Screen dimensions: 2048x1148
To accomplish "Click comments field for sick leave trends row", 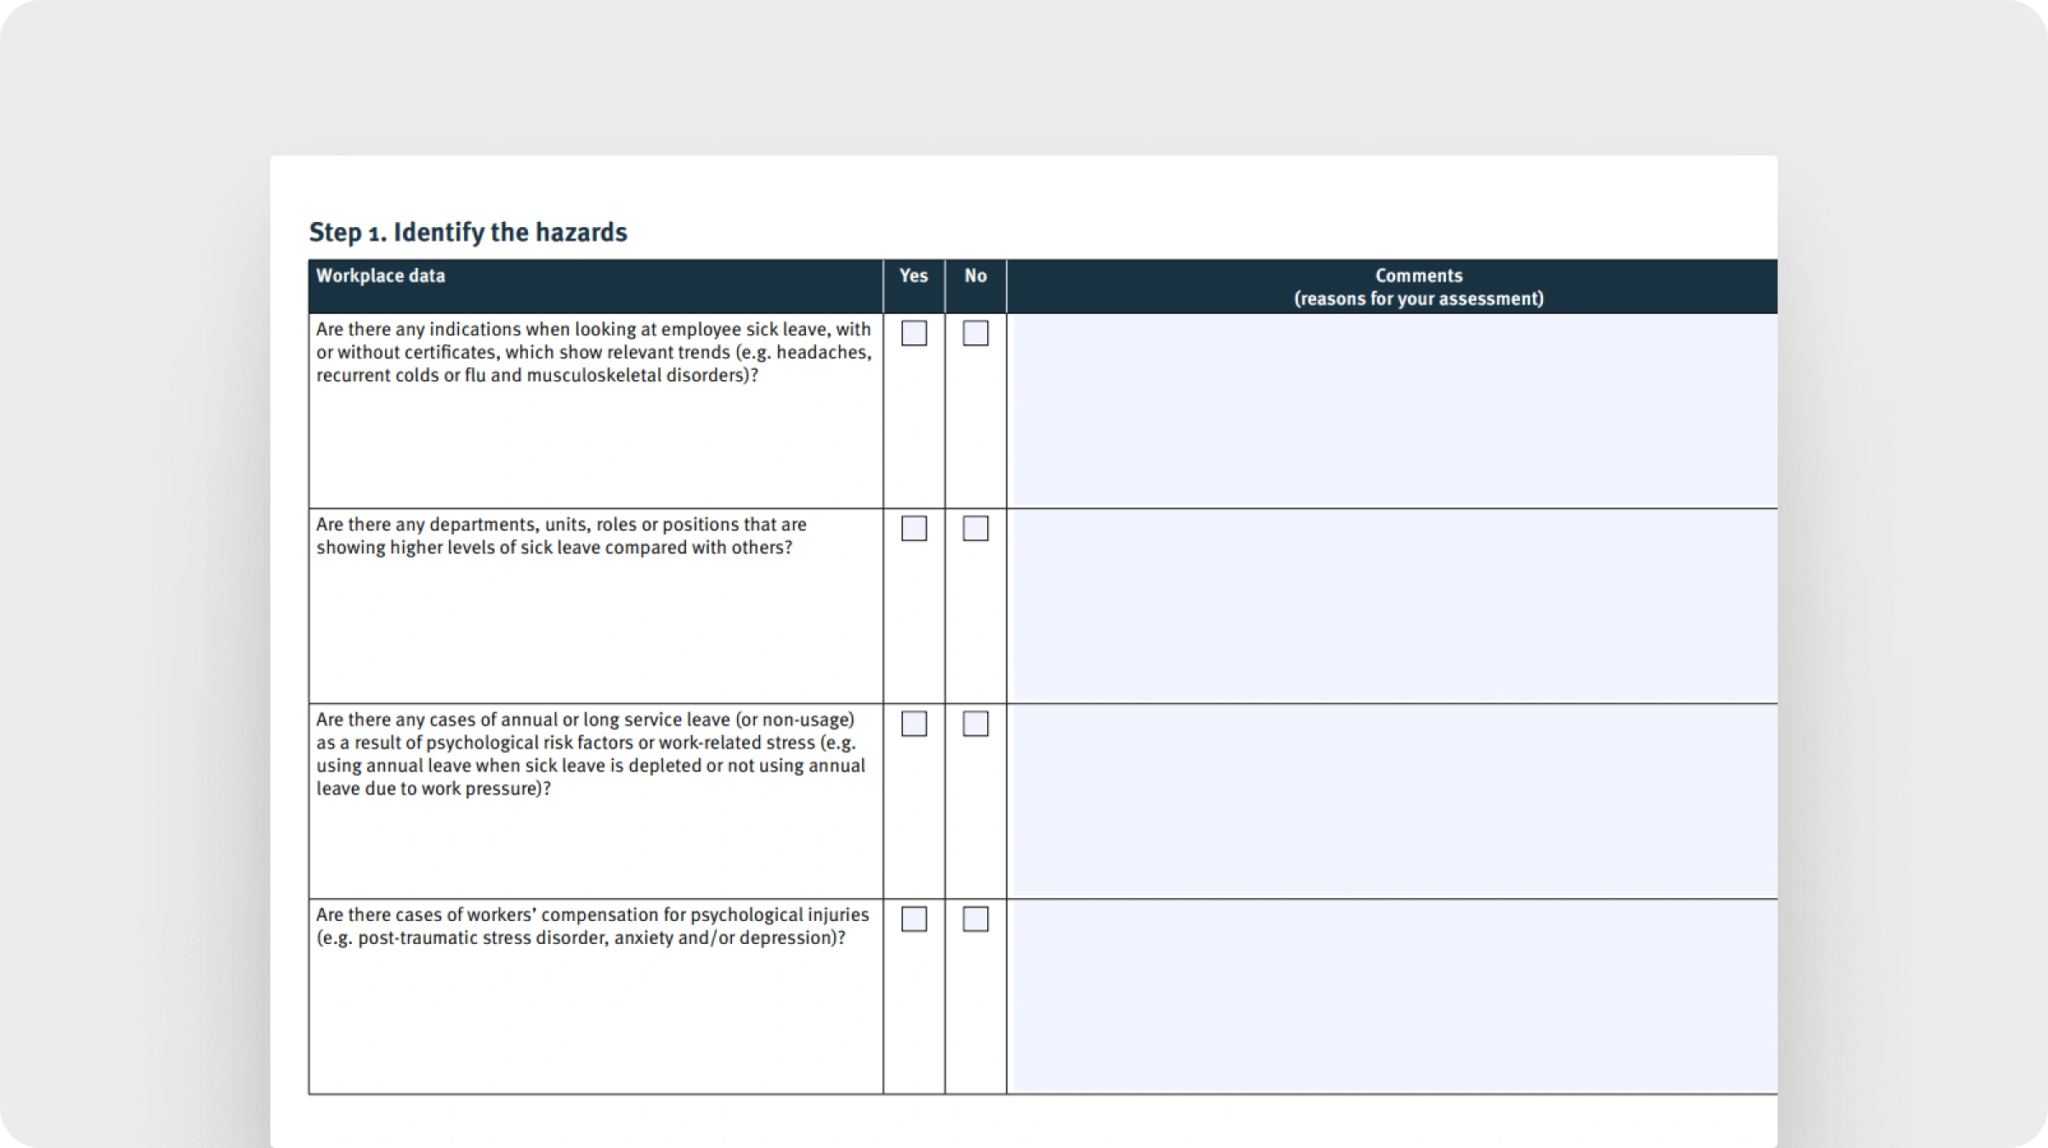I will point(1395,411).
